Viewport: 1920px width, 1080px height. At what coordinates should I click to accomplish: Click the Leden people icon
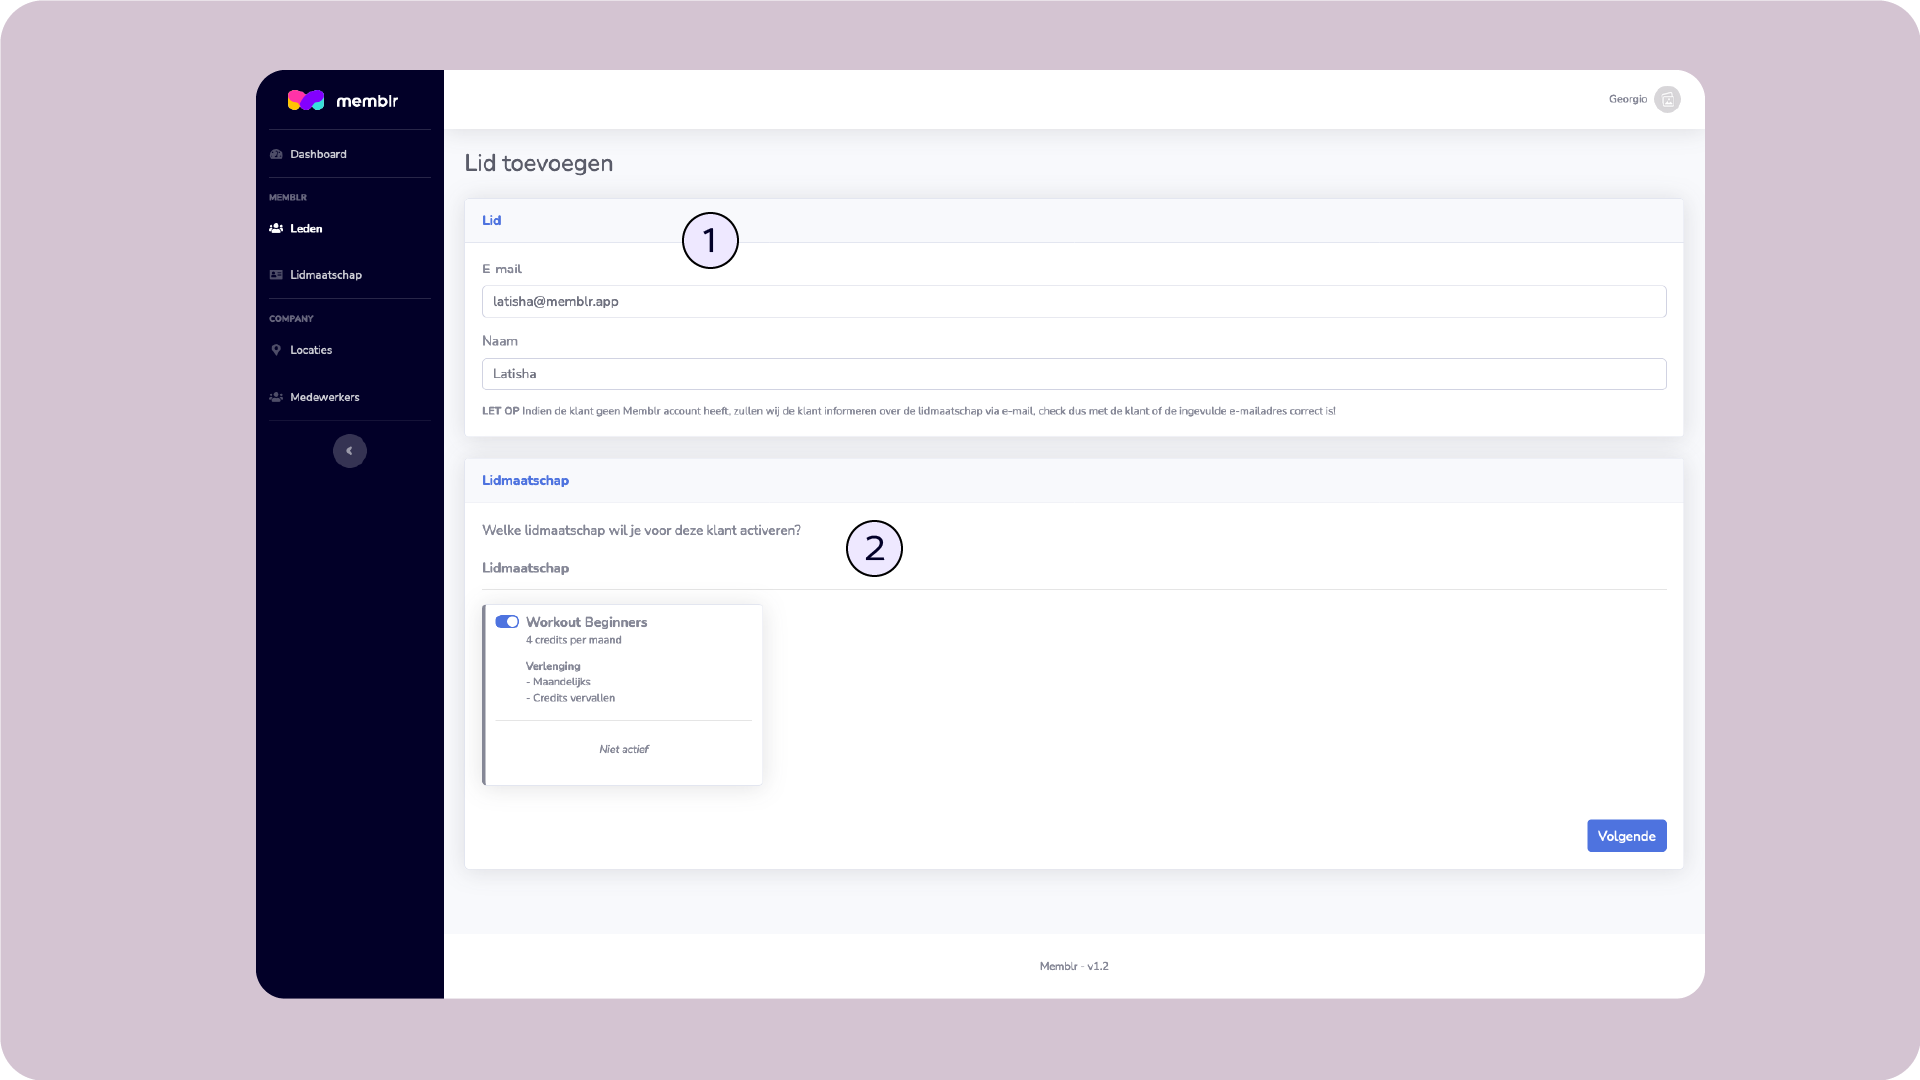tap(276, 228)
